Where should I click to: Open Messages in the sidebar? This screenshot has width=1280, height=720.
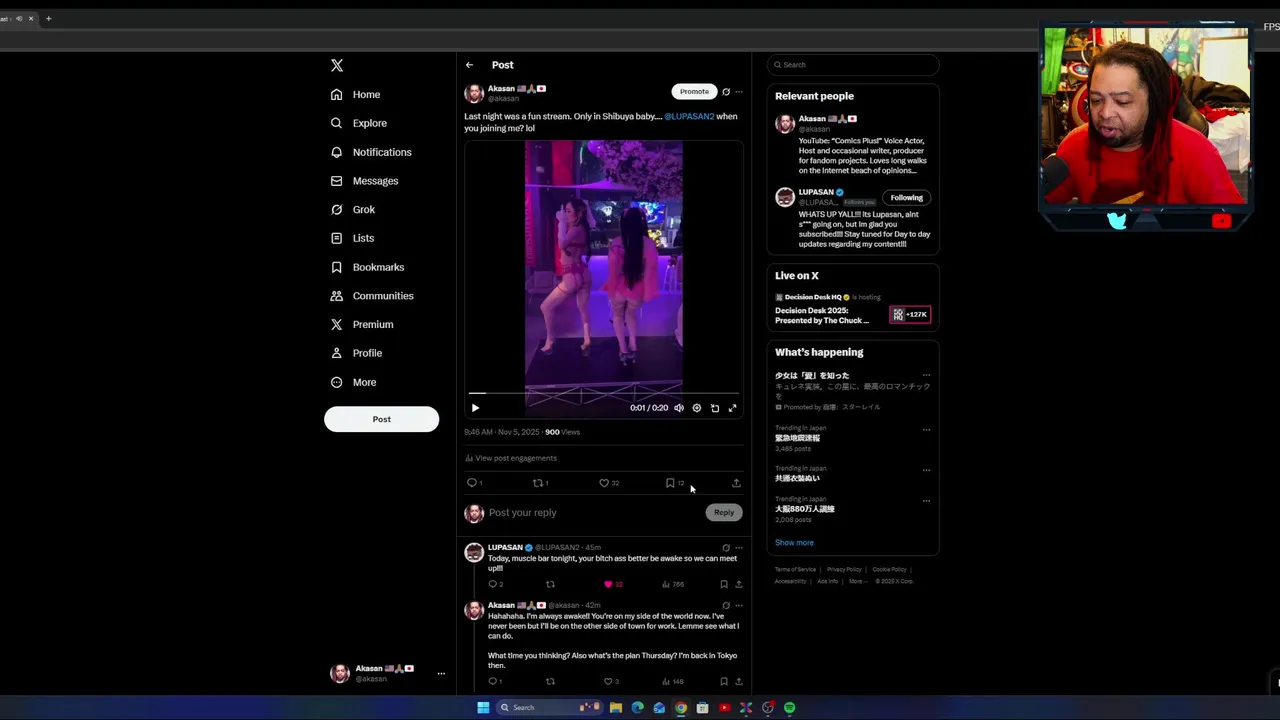click(365, 181)
